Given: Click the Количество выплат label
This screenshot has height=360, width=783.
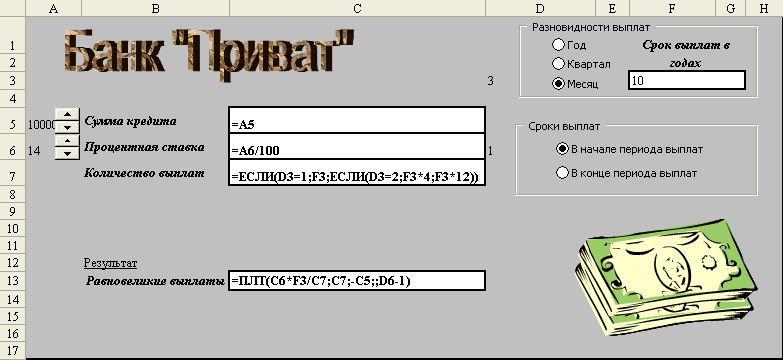Looking at the screenshot, I should point(144,173).
